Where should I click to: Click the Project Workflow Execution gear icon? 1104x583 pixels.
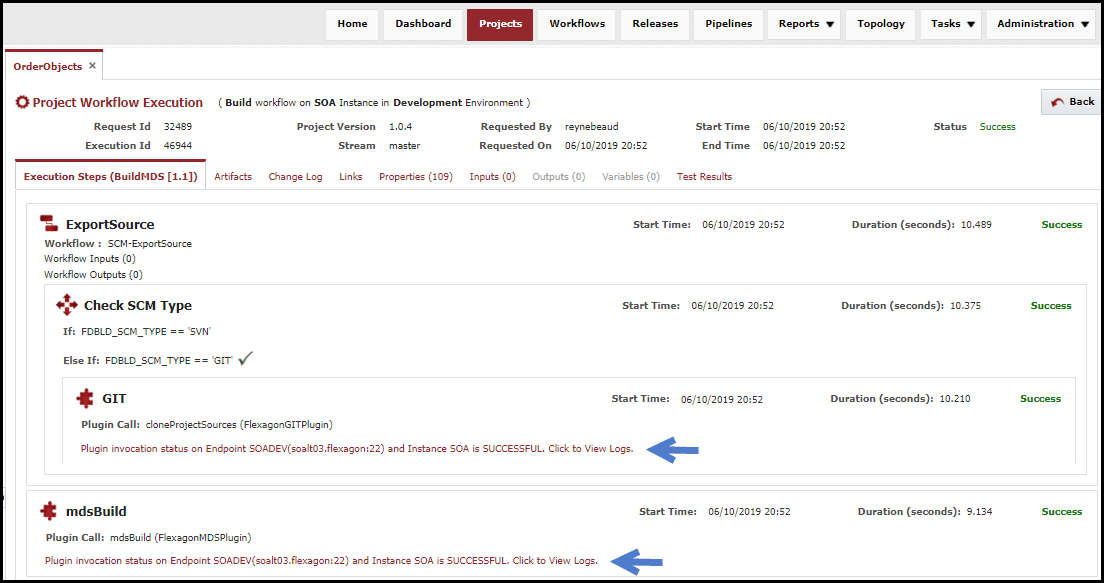(x=22, y=103)
